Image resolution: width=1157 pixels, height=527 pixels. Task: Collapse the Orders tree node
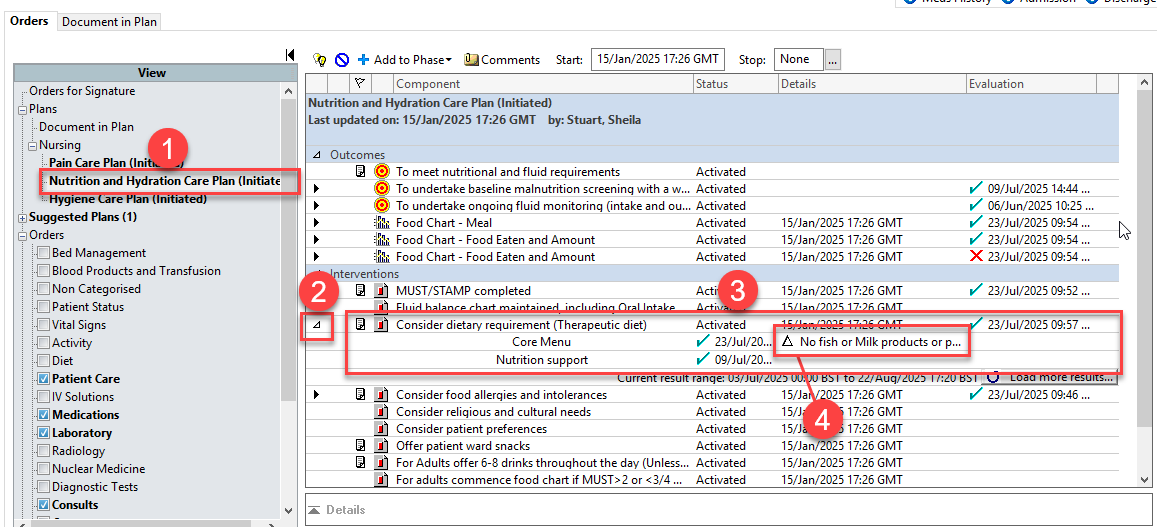(x=22, y=235)
